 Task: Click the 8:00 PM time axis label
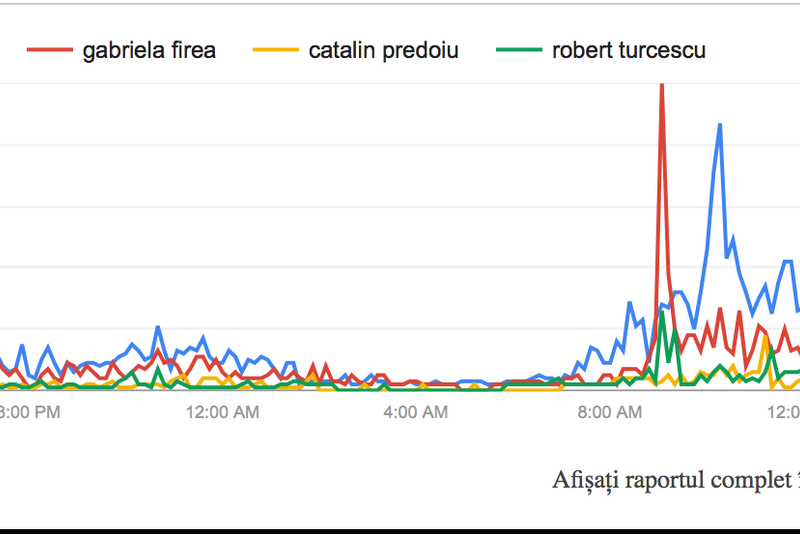[x=30, y=411]
